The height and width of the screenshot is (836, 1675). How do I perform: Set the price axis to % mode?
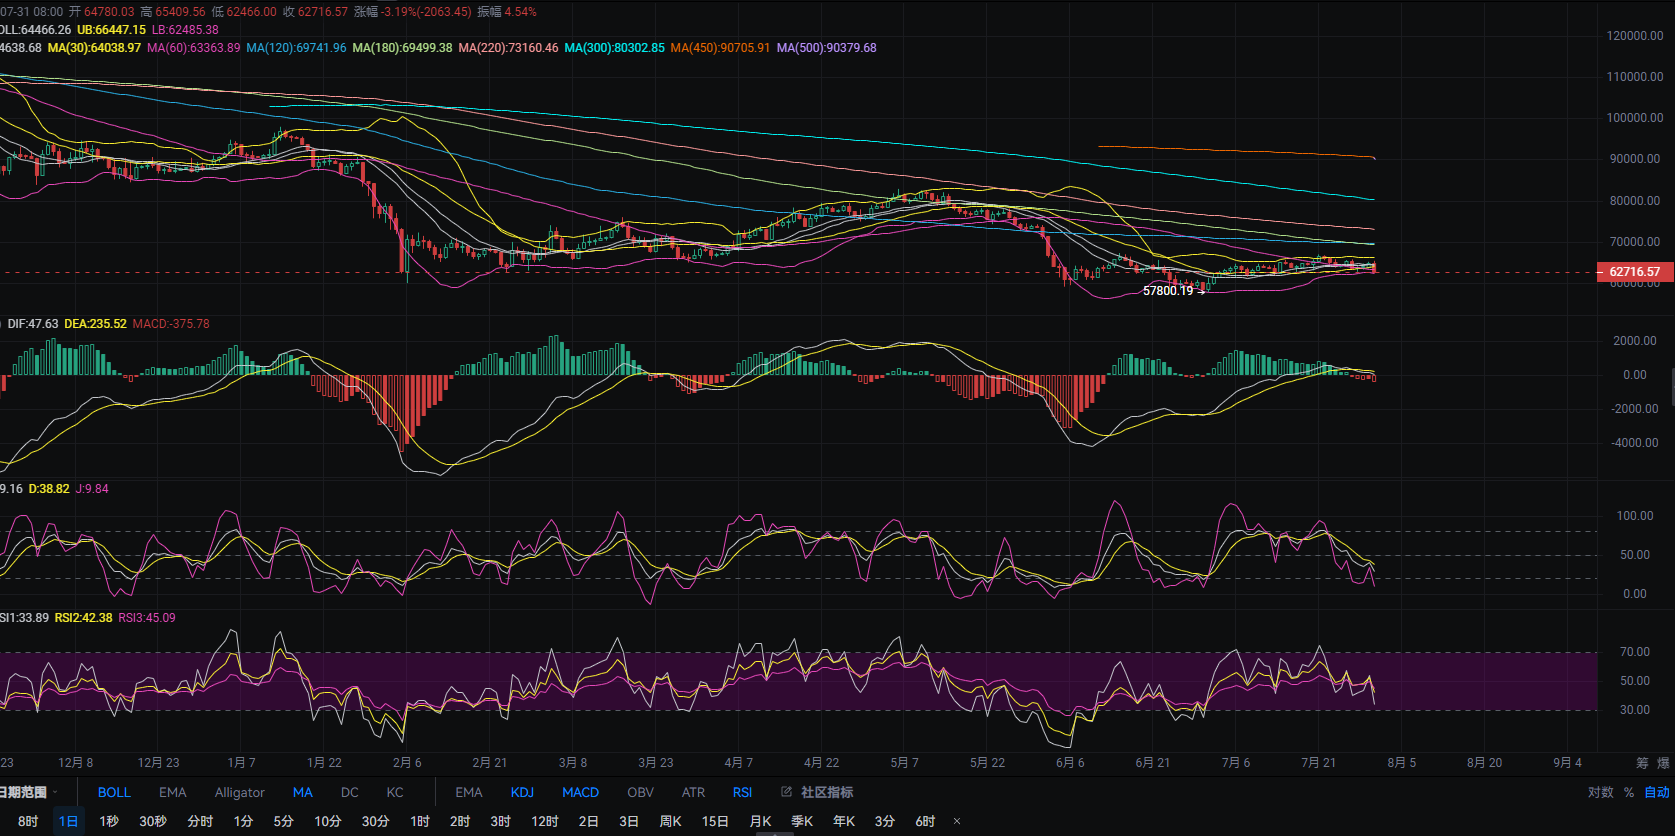coord(1629,792)
